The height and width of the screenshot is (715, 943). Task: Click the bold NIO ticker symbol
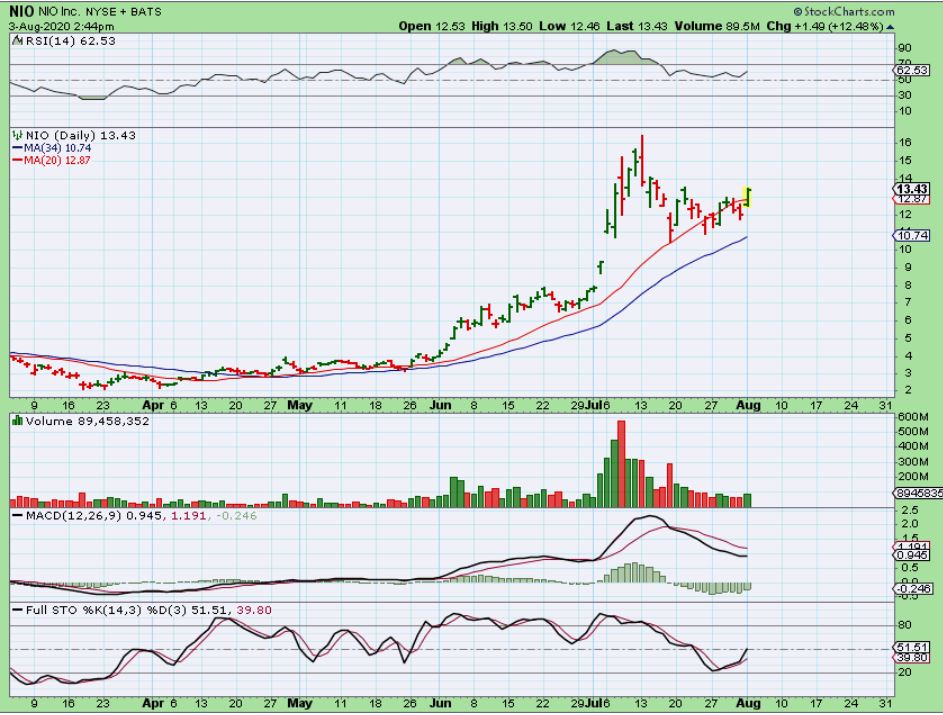point(22,11)
